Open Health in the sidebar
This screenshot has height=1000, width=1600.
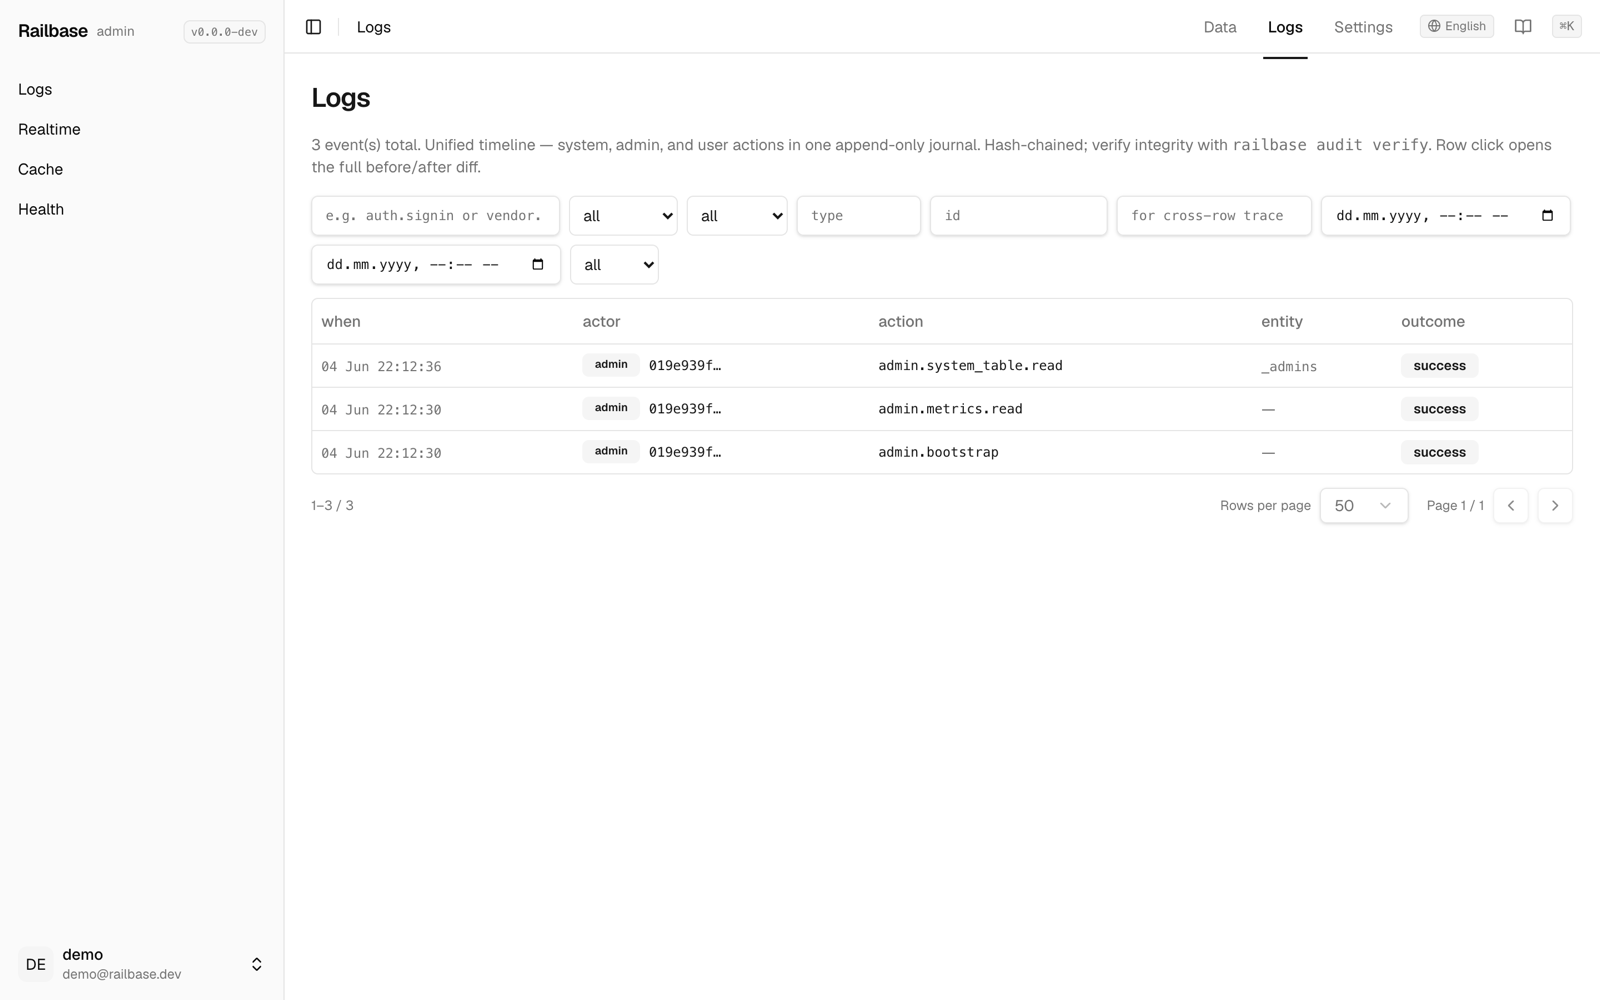click(41, 209)
